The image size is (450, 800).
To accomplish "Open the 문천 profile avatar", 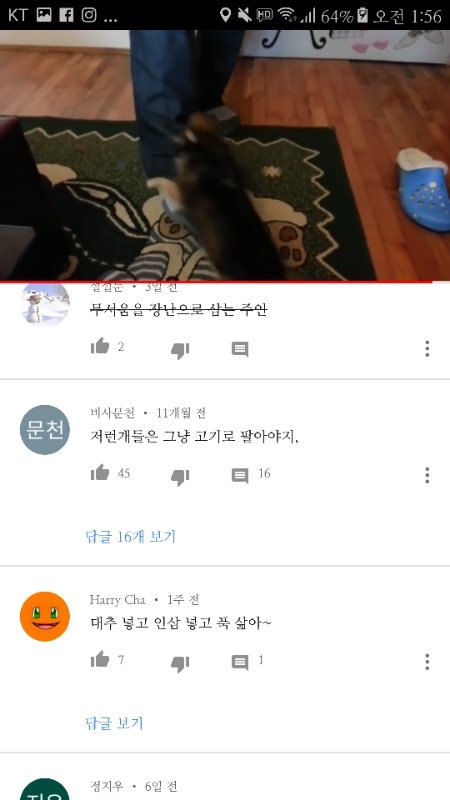I will coord(45,430).
